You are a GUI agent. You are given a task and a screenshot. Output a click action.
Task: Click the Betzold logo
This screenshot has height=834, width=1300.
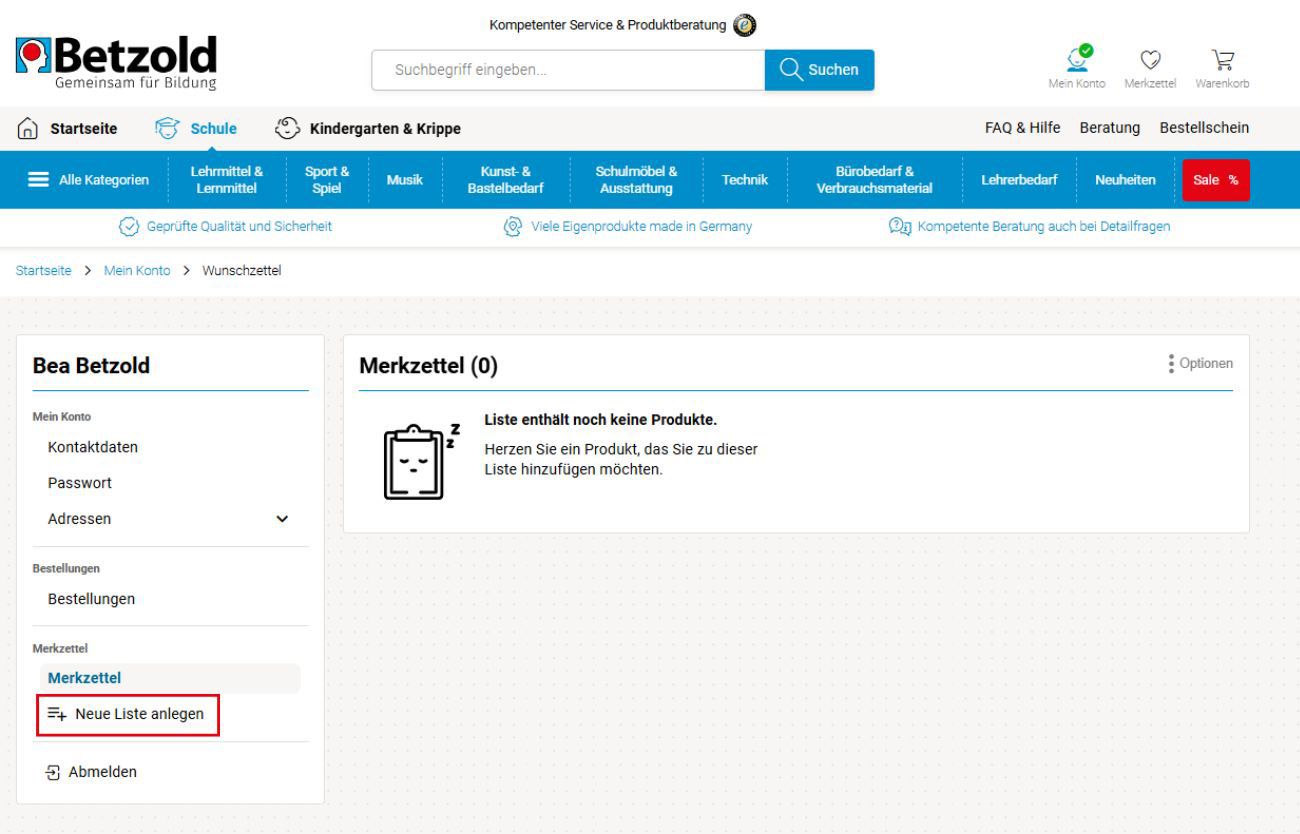click(x=117, y=63)
